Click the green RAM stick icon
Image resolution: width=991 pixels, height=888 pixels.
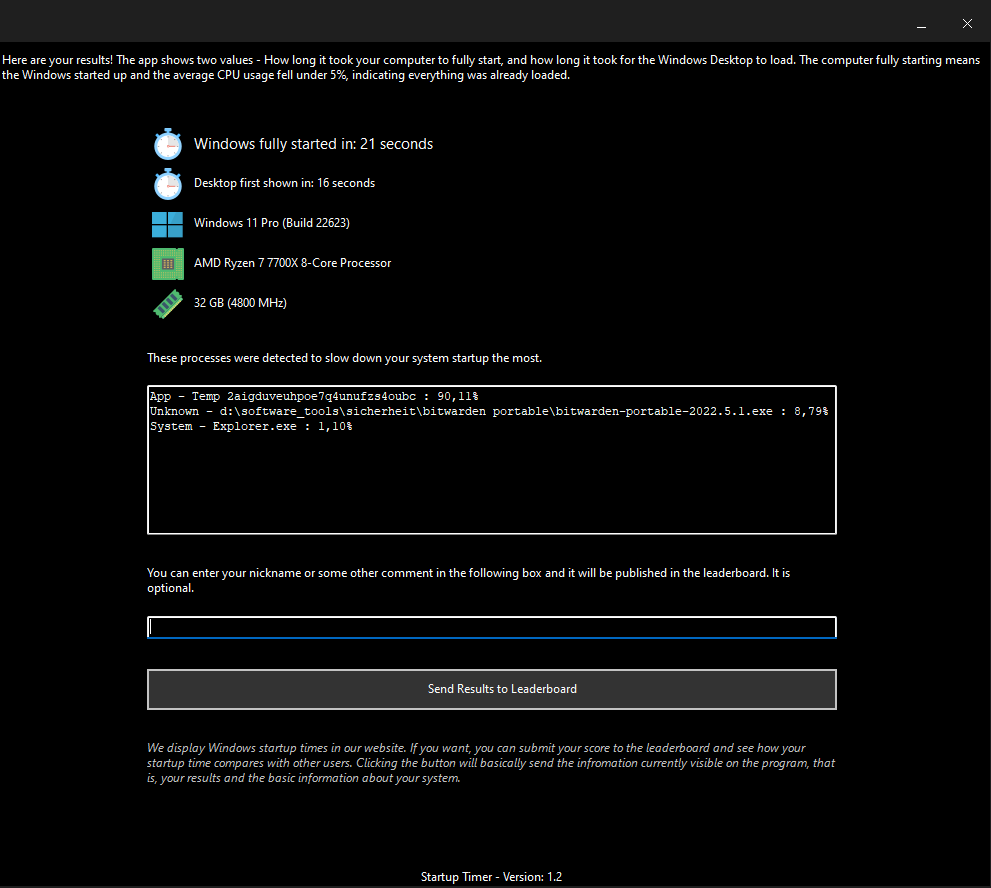(168, 304)
